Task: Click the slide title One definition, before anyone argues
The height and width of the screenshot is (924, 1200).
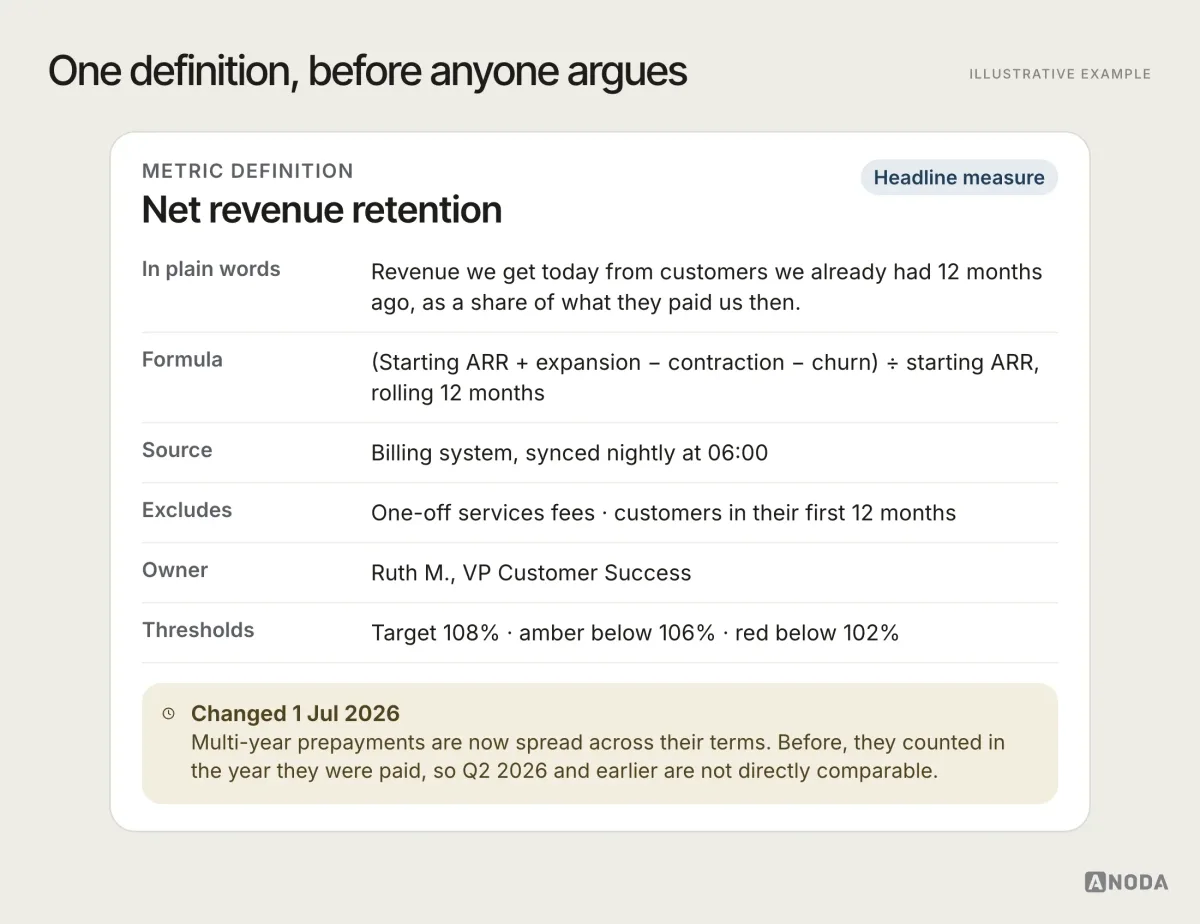Action: coord(368,72)
